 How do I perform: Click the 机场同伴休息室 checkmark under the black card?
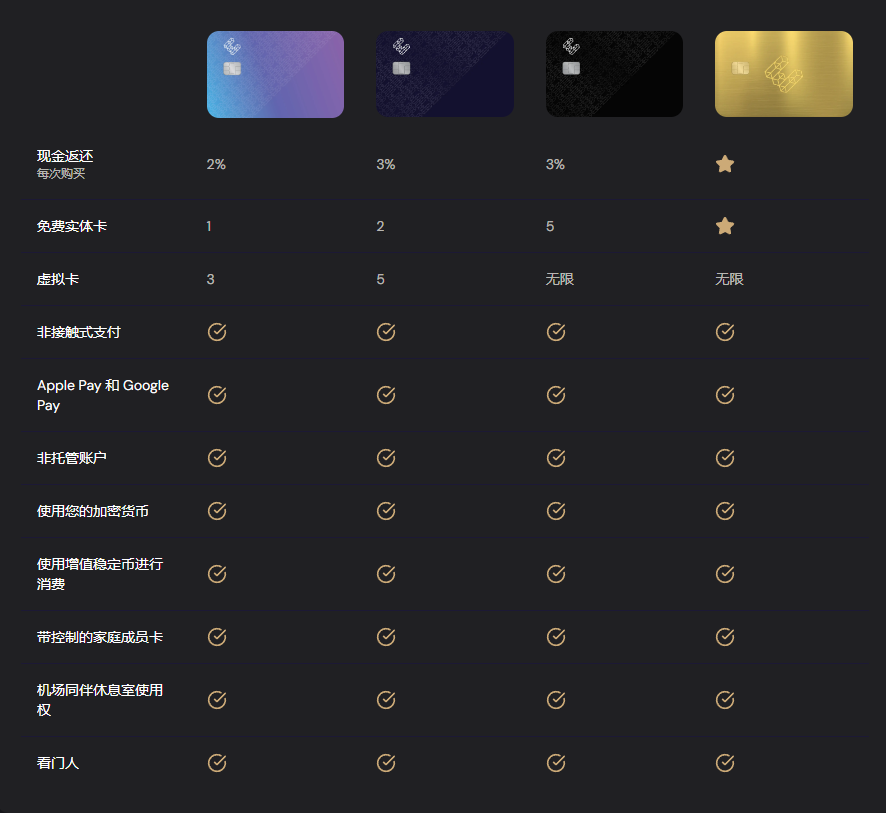click(556, 700)
